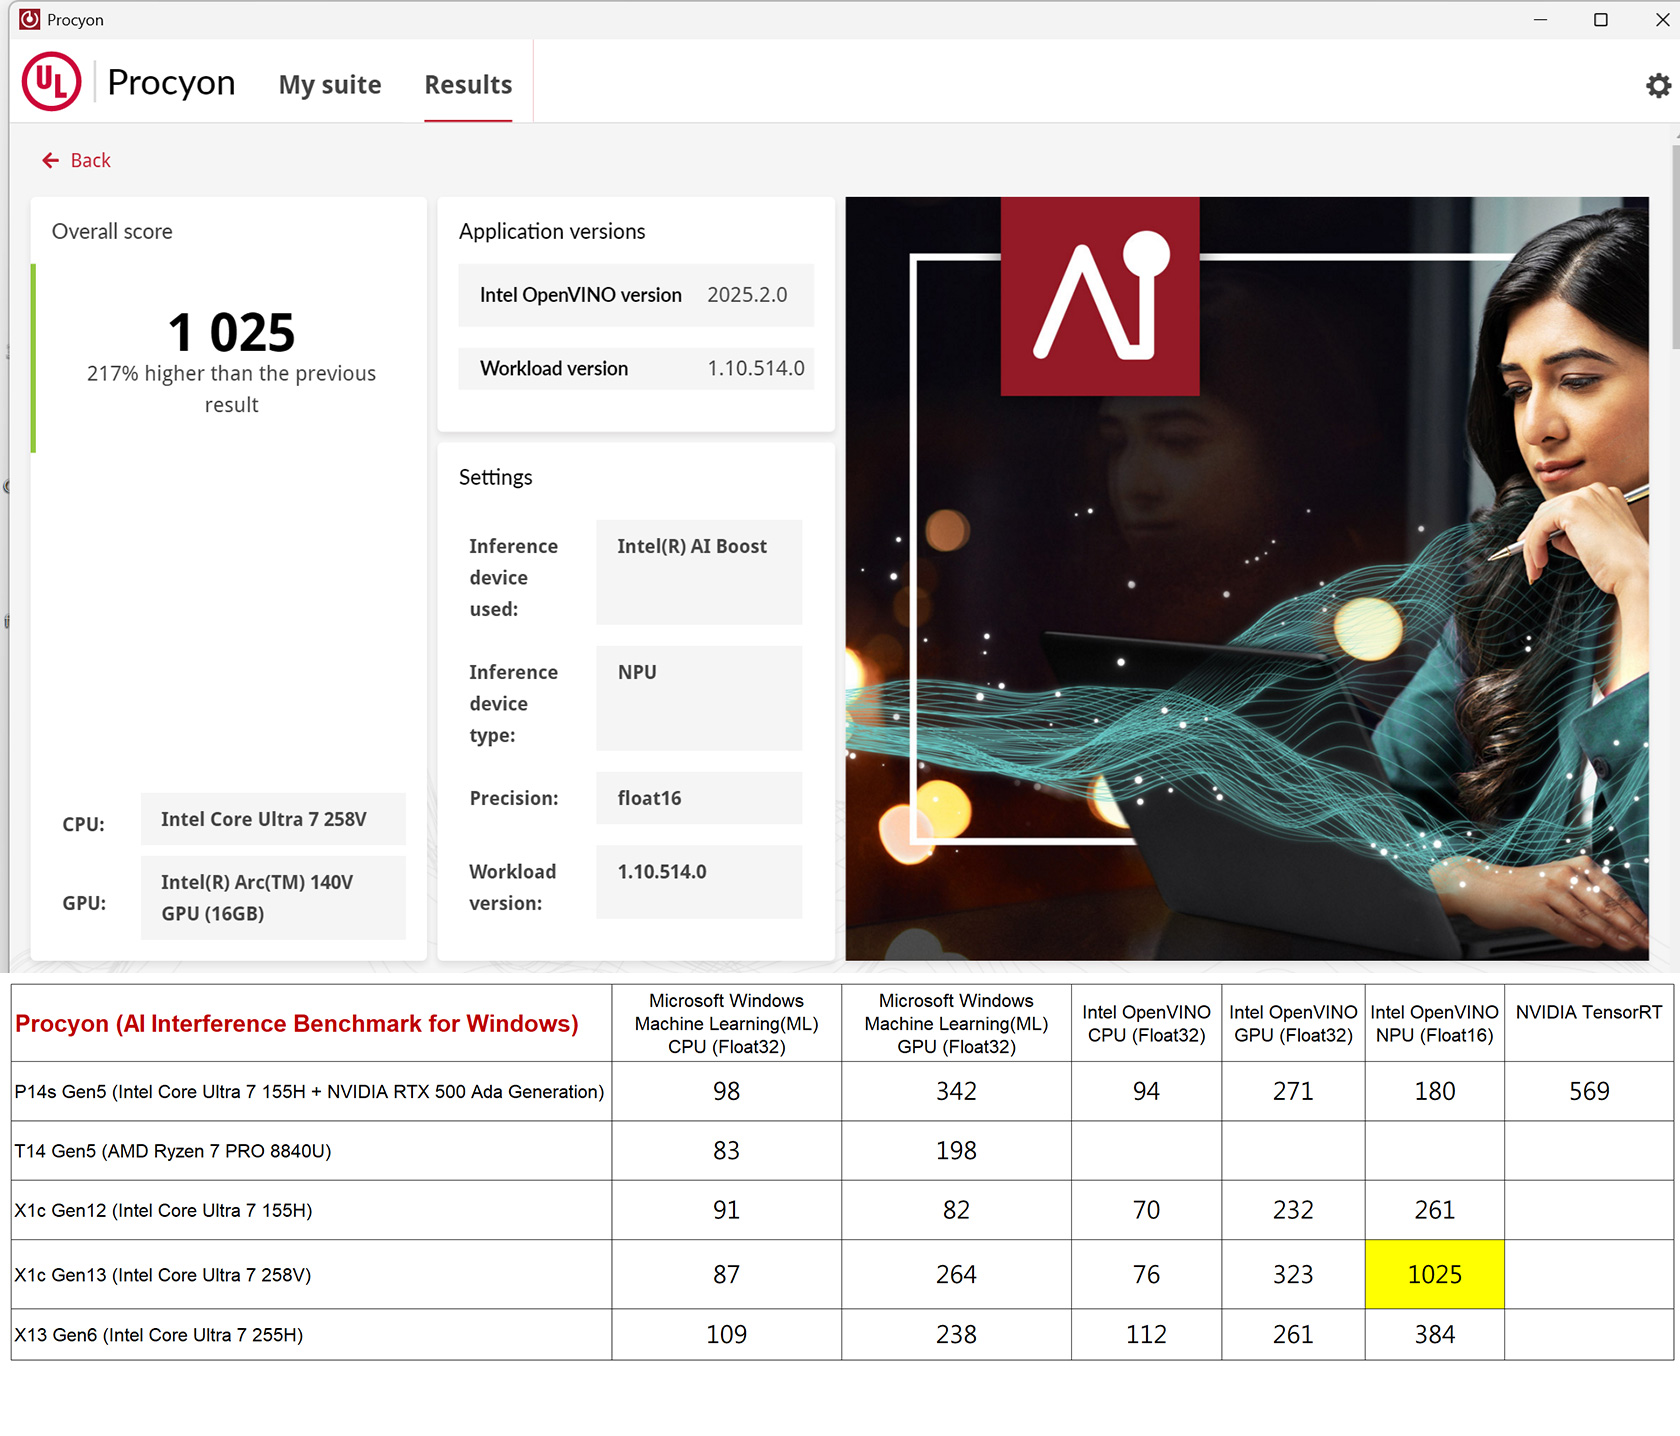The width and height of the screenshot is (1680, 1436).
Task: Minimize the Procyon window
Action: [1540, 20]
